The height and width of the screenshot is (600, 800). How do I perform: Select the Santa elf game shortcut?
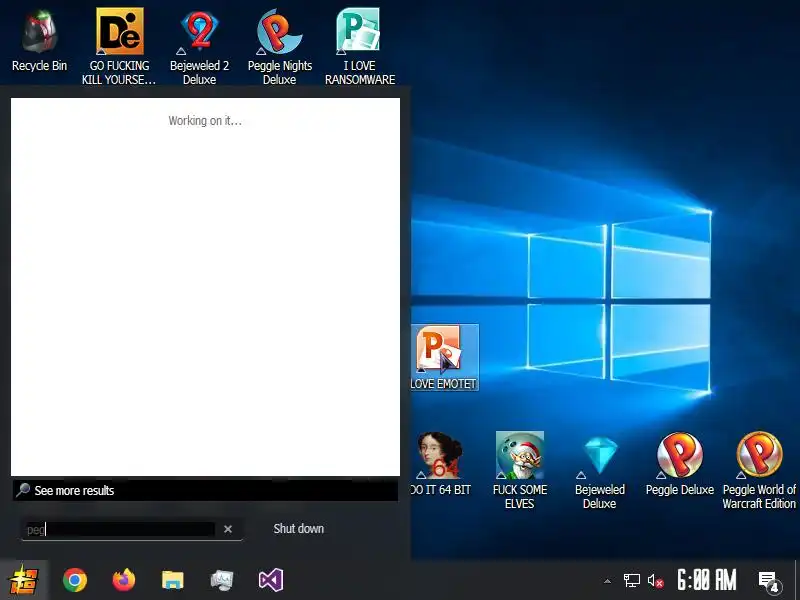(519, 470)
